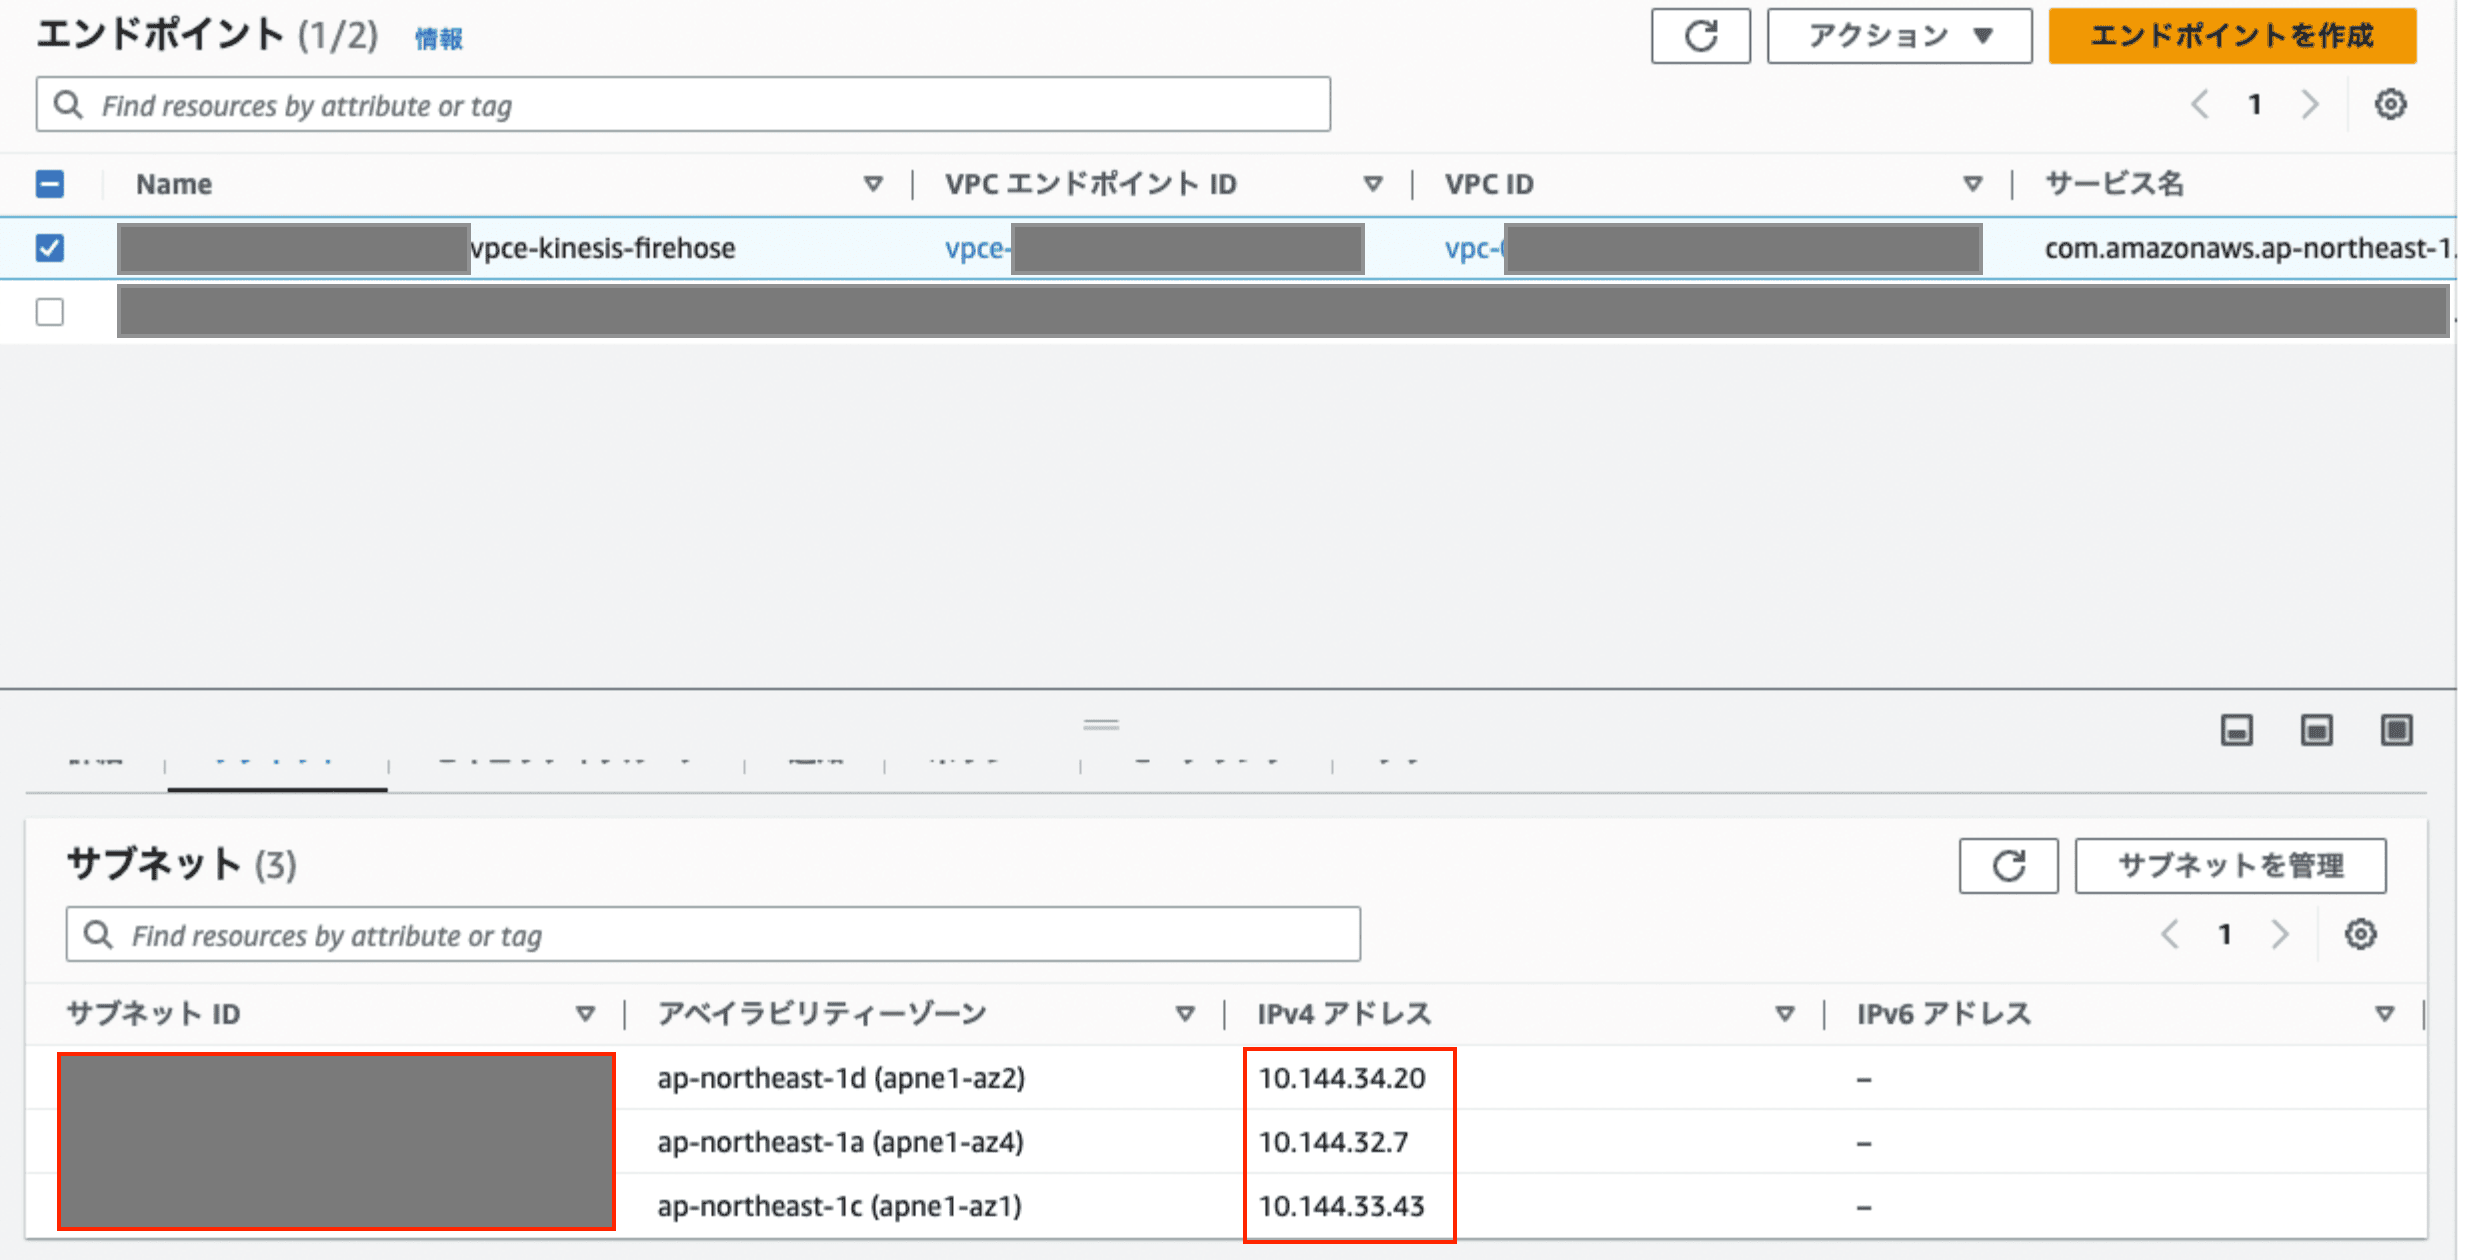Set detail panel to half height
Viewport: 2472px width, 1260px height.
[x=2317, y=730]
